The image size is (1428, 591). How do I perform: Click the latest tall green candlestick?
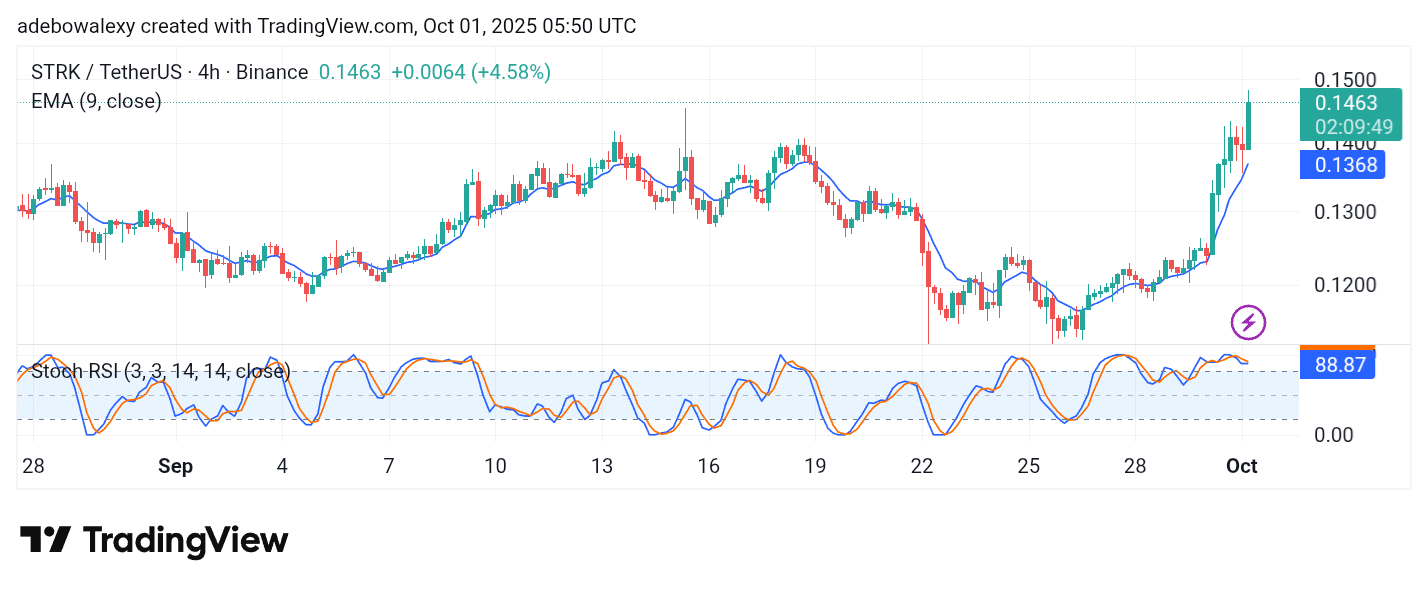click(1248, 125)
